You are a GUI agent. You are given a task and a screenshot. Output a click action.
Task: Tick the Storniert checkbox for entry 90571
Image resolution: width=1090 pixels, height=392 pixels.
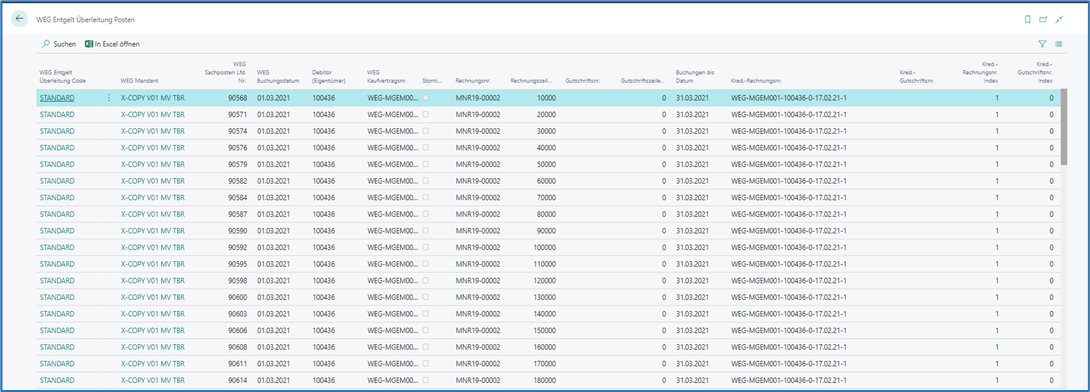(425, 114)
